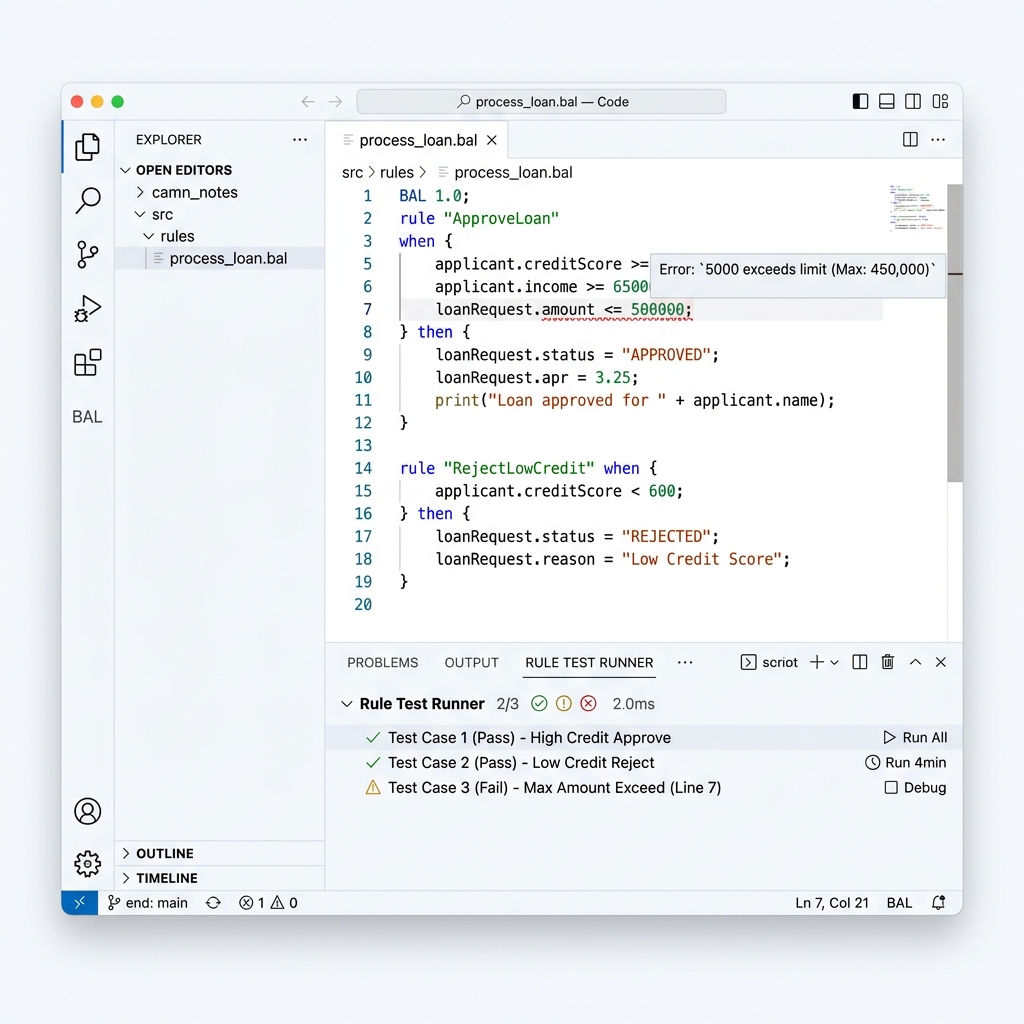The image size is (1024, 1024).
Task: Open notifications bell in status bar
Action: click(938, 903)
